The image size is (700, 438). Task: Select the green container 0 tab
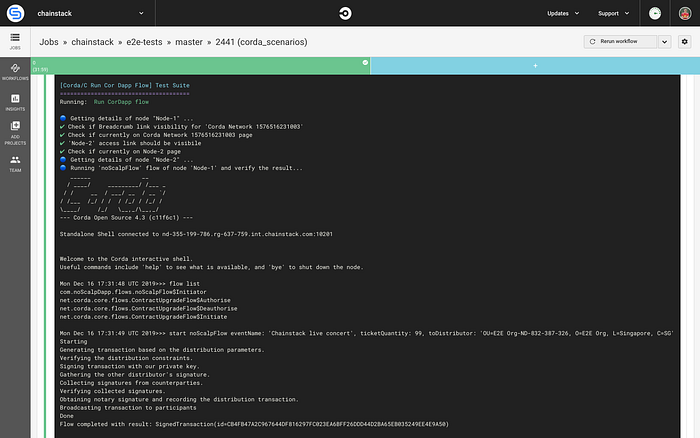click(x=200, y=66)
